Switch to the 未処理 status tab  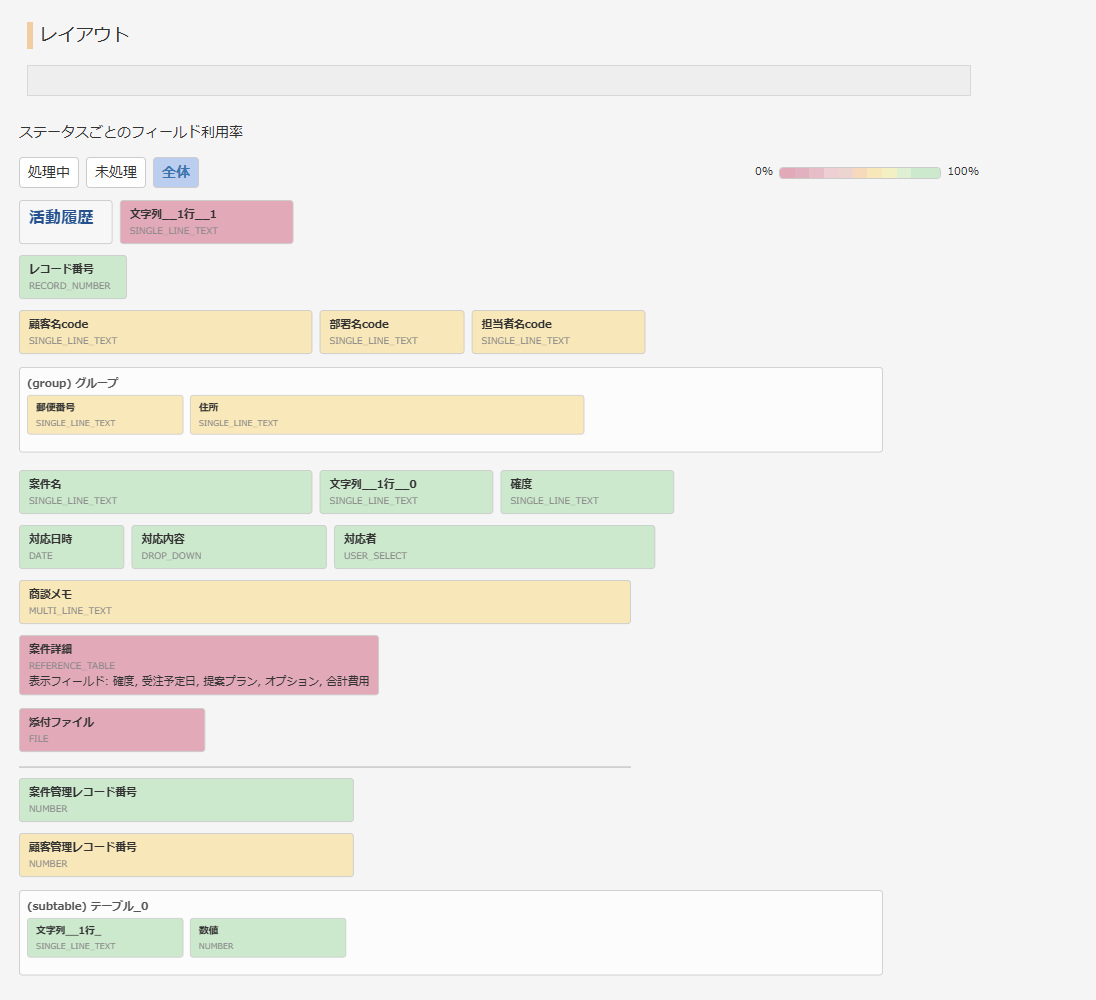(115, 172)
